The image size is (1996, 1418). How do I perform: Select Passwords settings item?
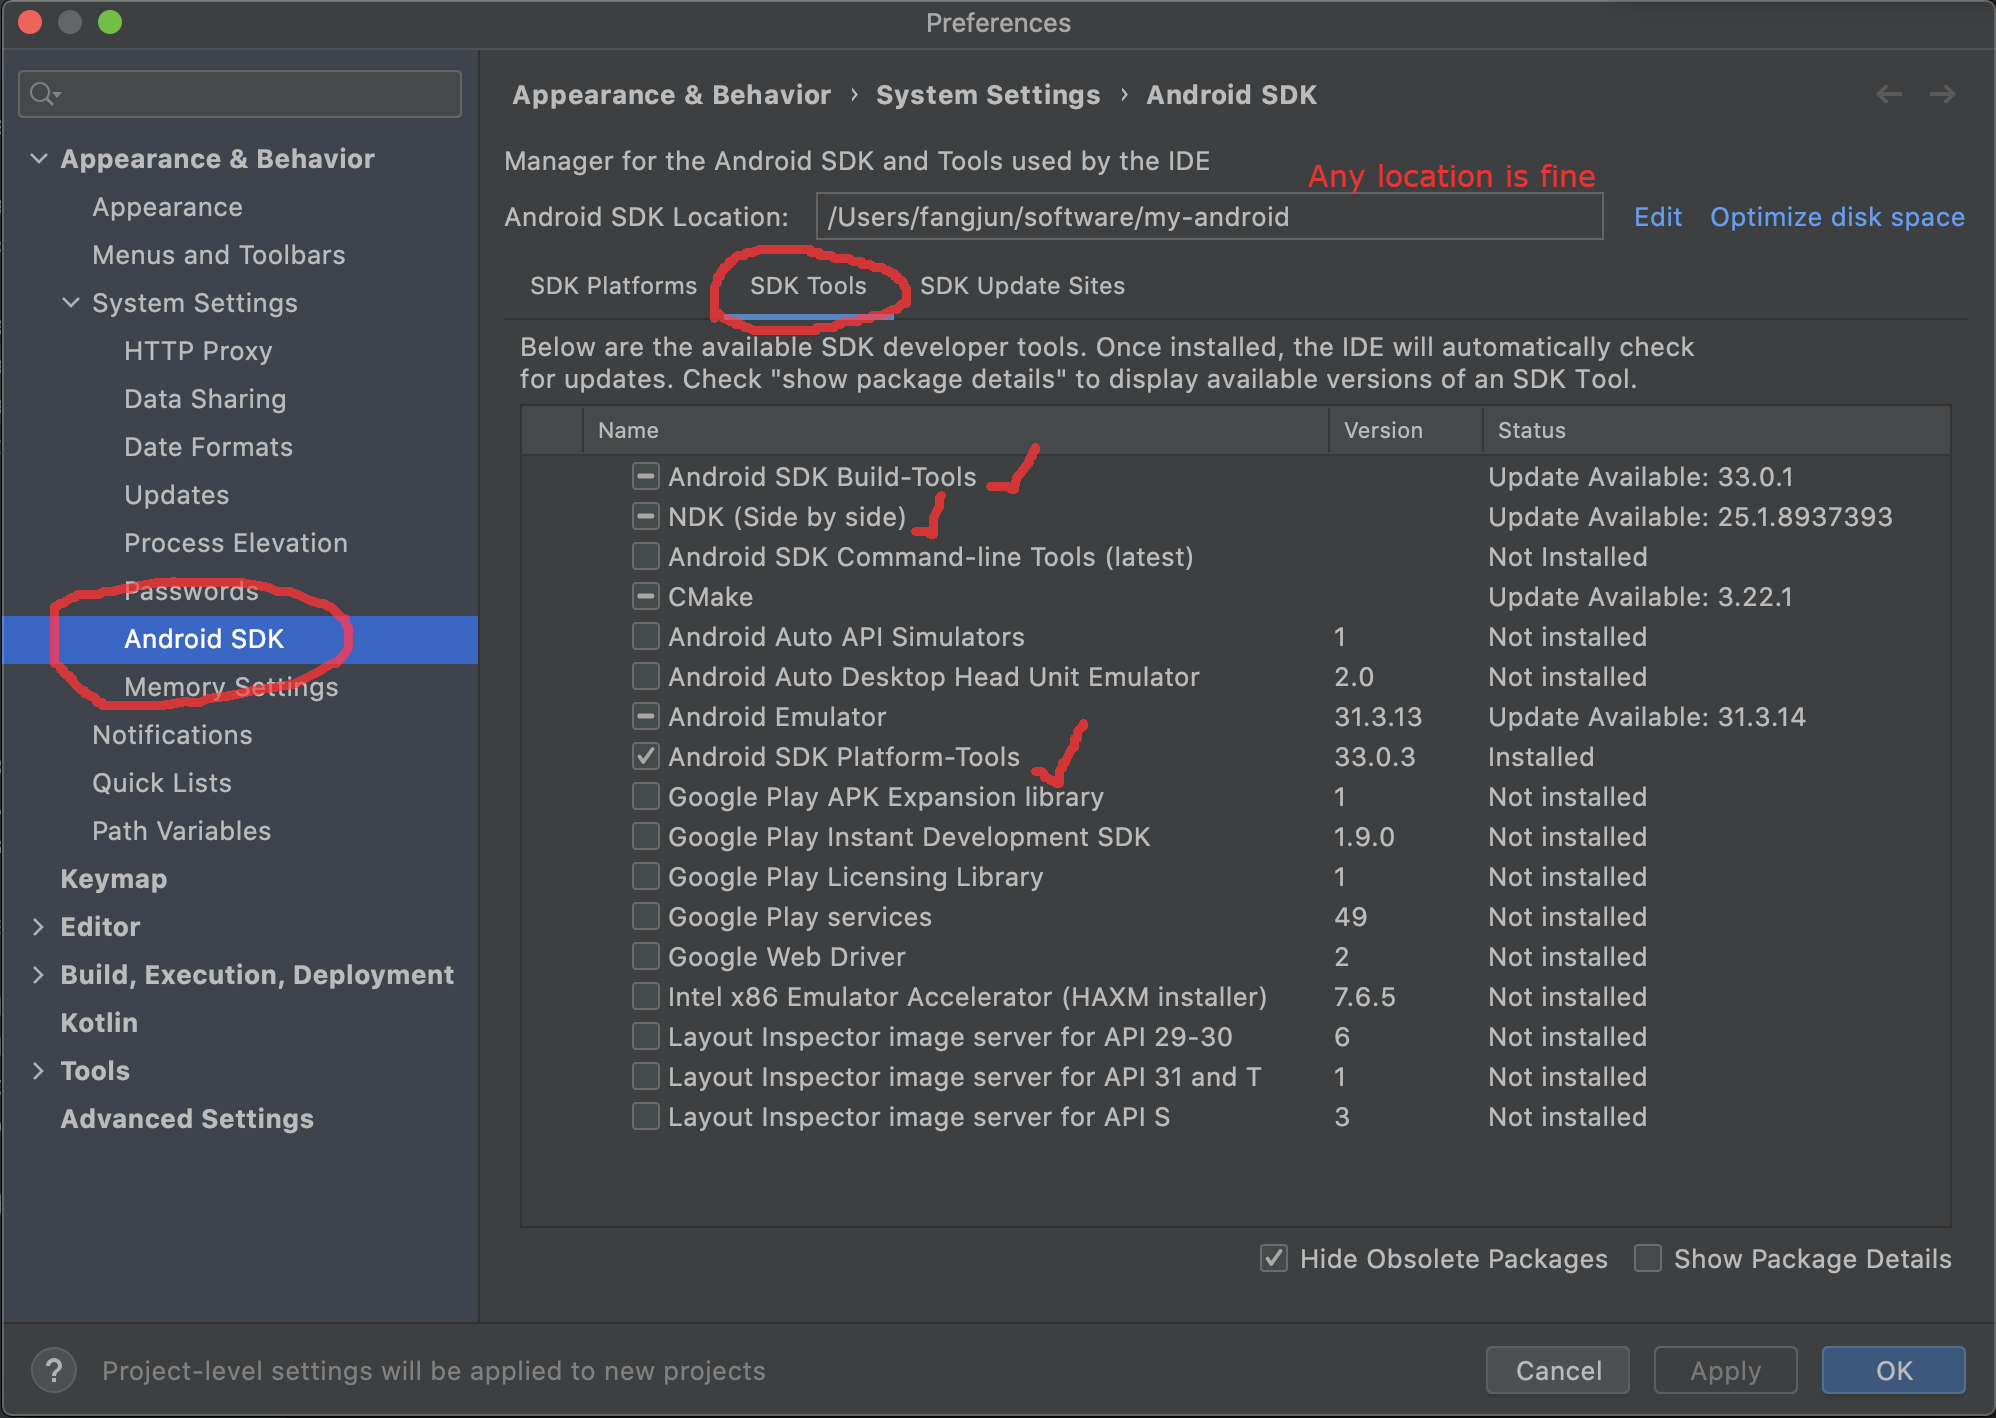[x=191, y=591]
